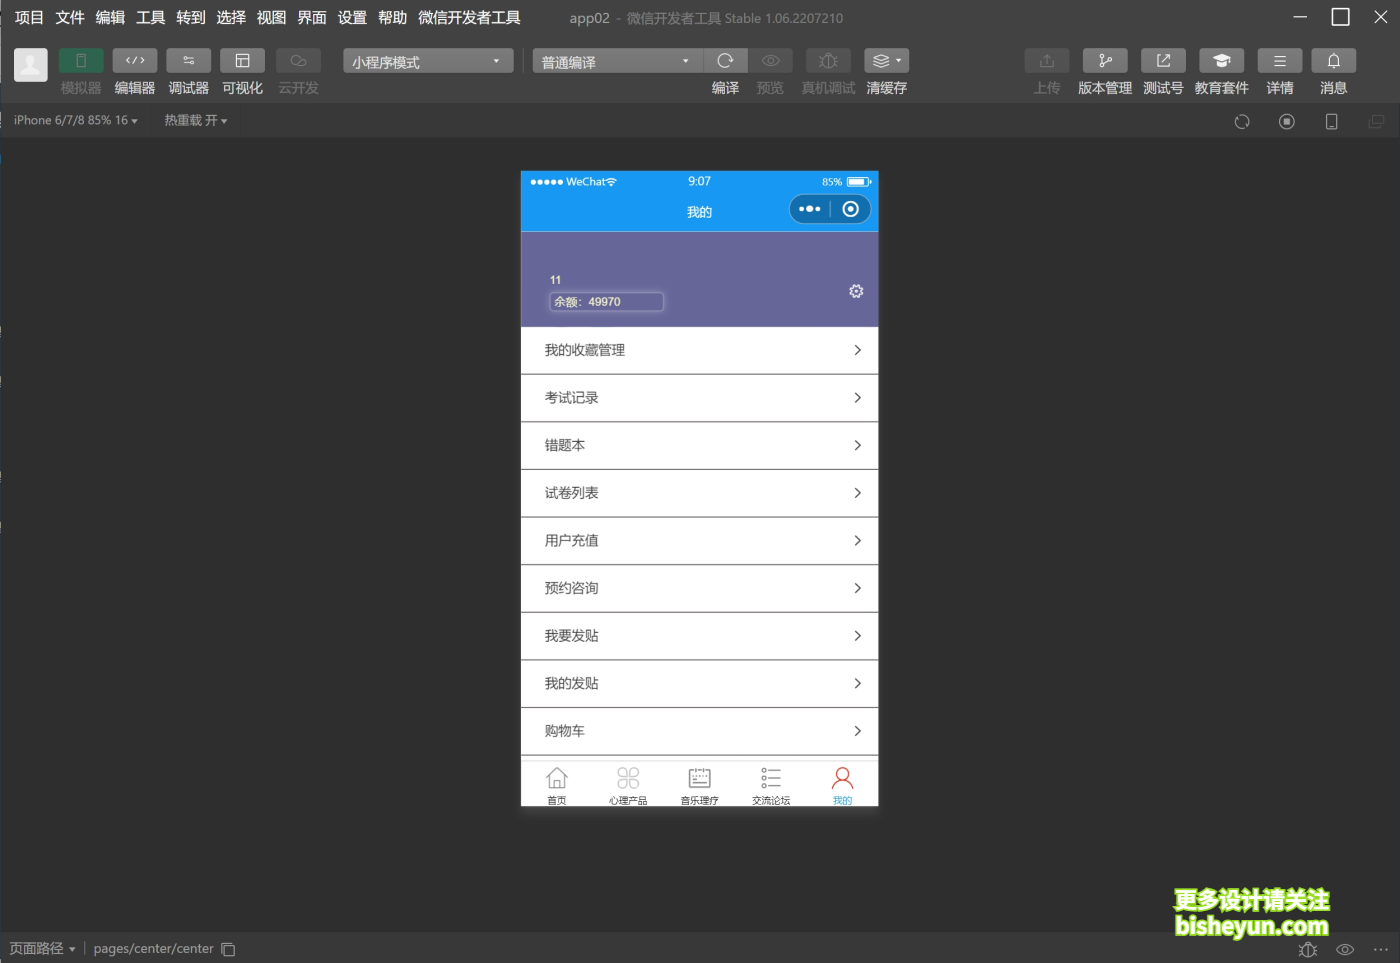Open the 小程序模式 mode dropdown
Screen dimensions: 1400x963
[427, 60]
